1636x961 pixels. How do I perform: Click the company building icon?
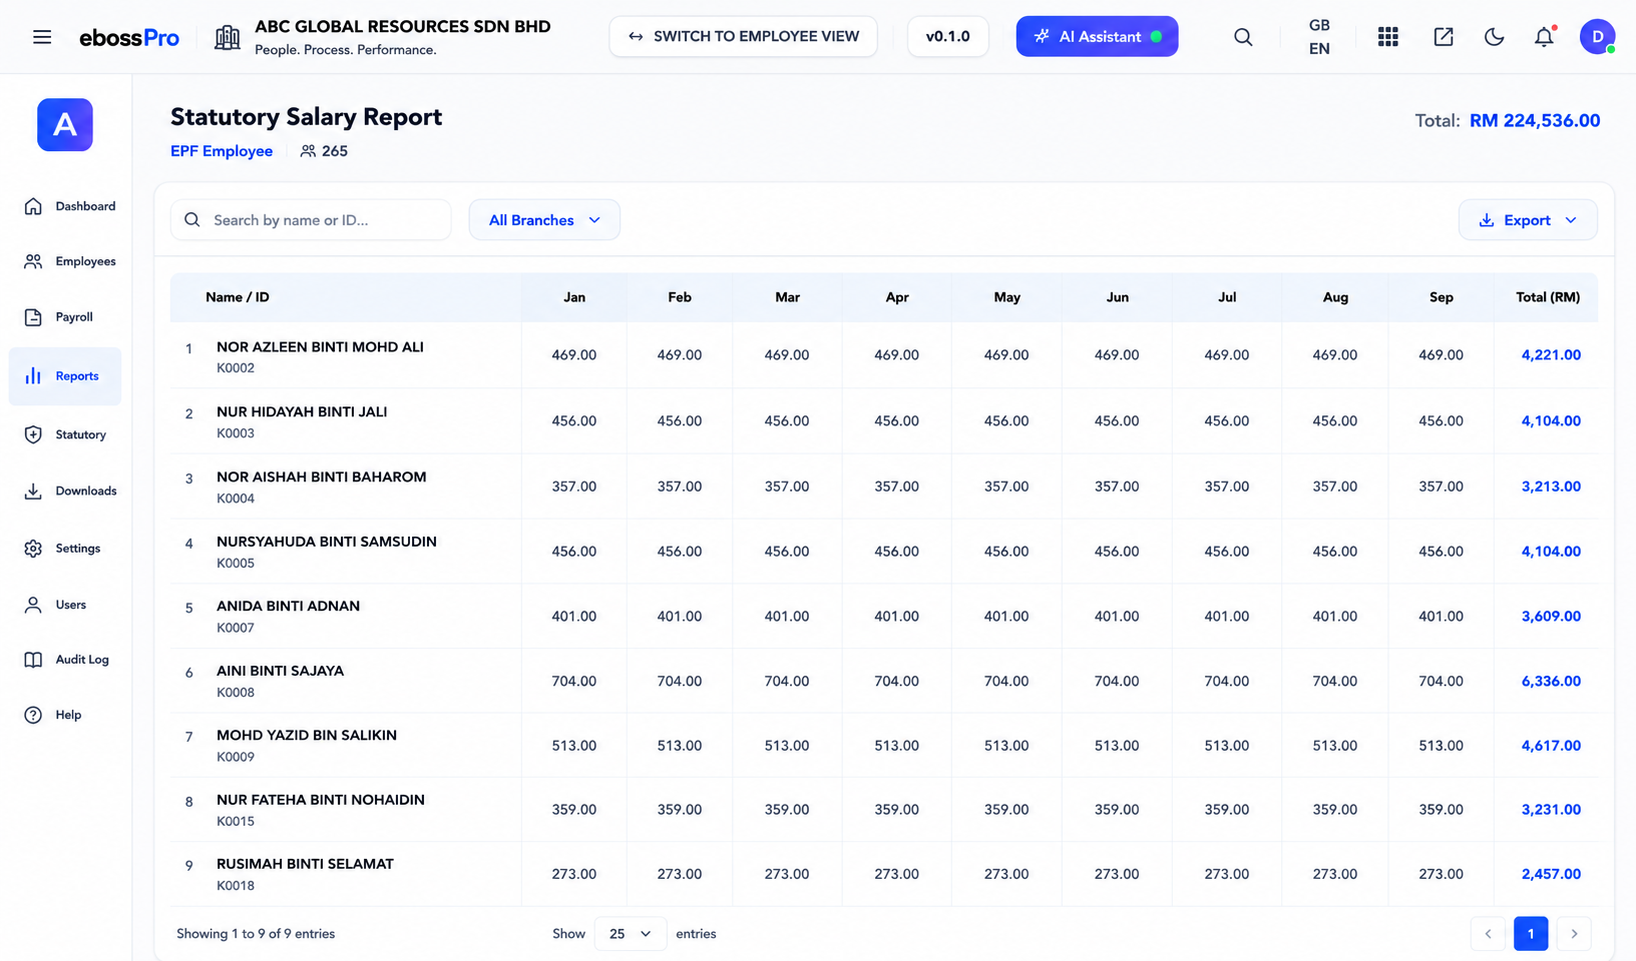227,37
